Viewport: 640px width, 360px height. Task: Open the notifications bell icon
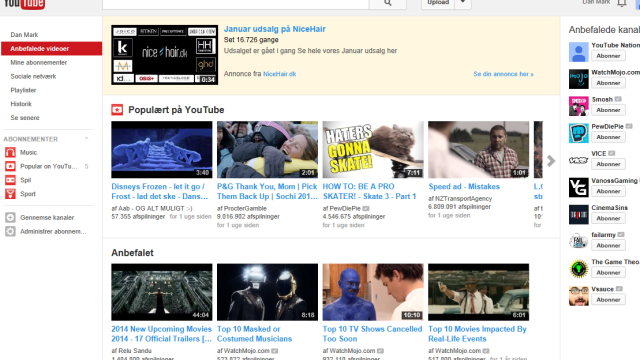[x=622, y=3]
